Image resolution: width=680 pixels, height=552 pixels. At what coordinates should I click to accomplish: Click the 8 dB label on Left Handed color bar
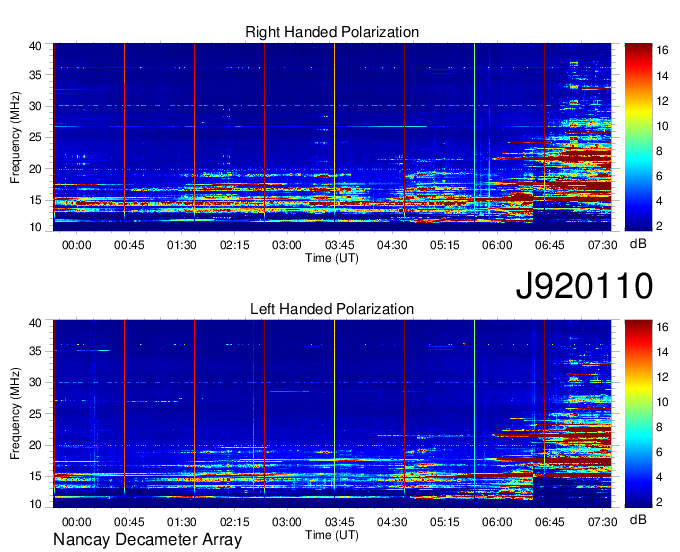click(x=659, y=428)
